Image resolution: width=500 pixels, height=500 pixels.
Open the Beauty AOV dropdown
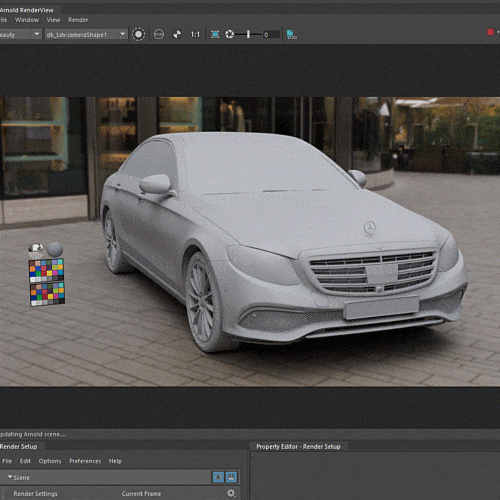pos(20,35)
